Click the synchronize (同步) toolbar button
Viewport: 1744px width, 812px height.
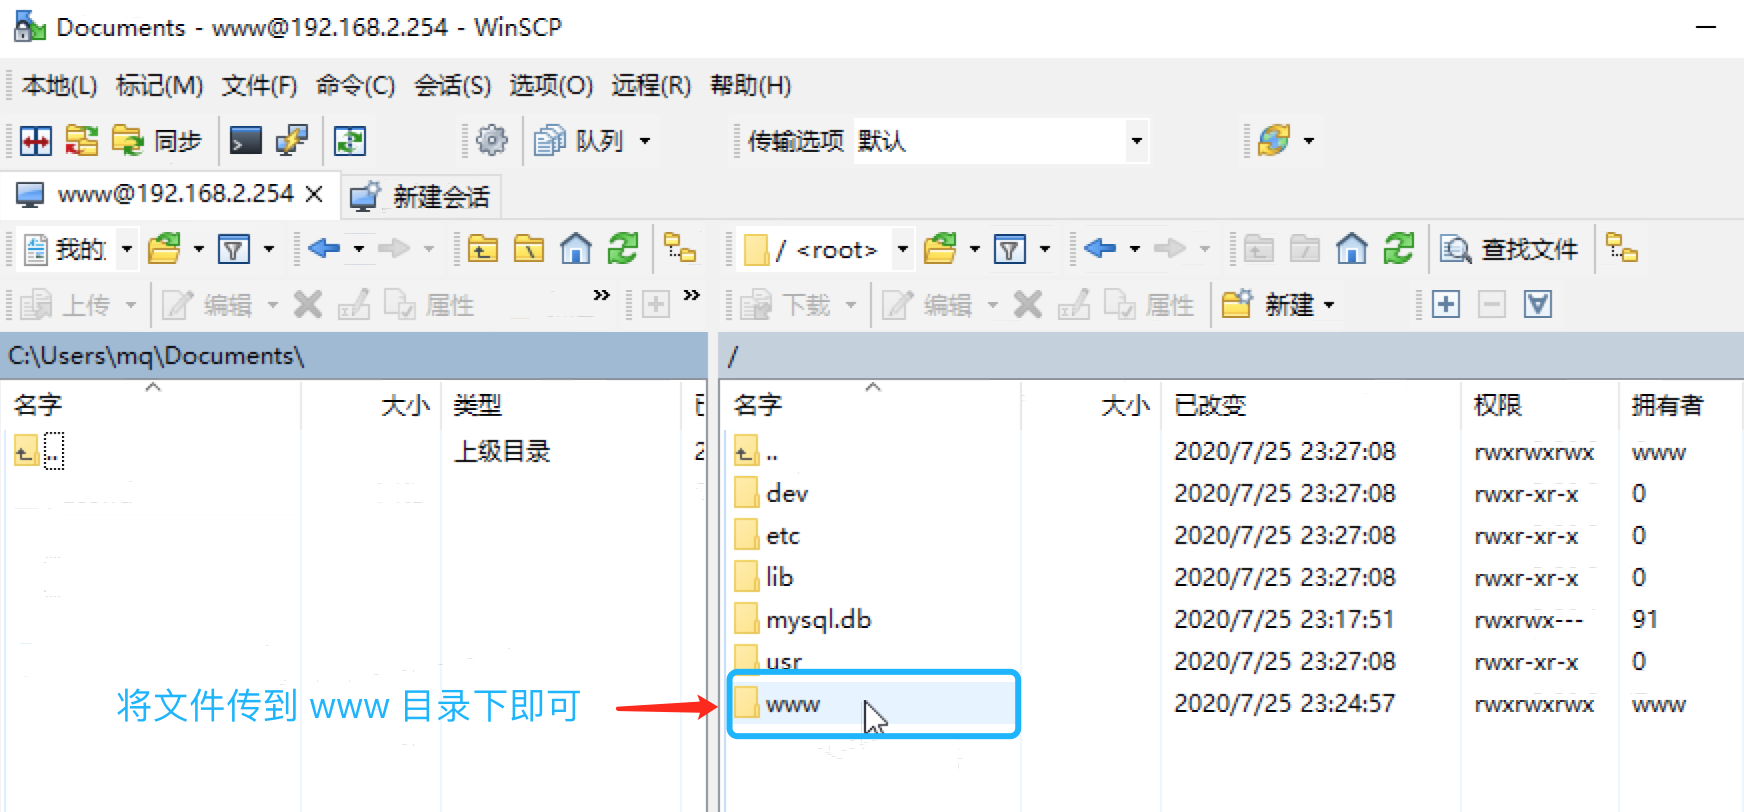click(158, 141)
